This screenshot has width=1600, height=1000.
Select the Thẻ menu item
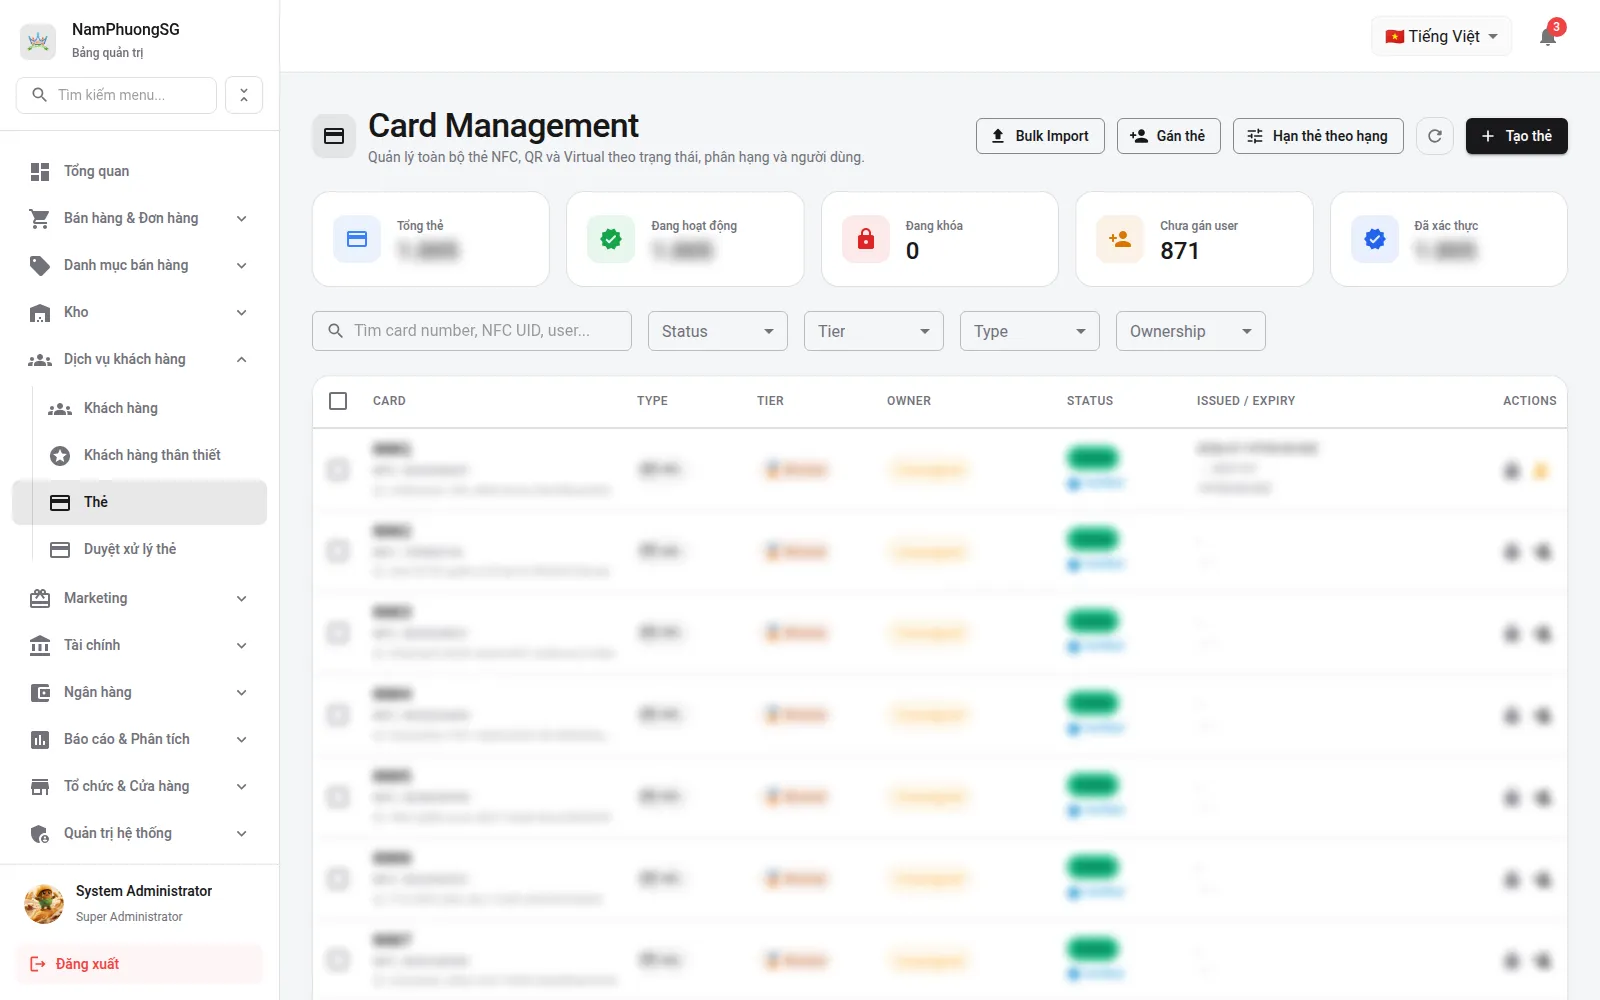(140, 502)
